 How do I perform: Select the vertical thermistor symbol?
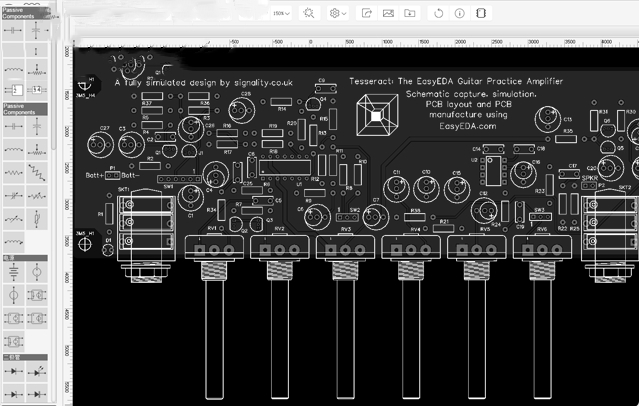(x=37, y=219)
